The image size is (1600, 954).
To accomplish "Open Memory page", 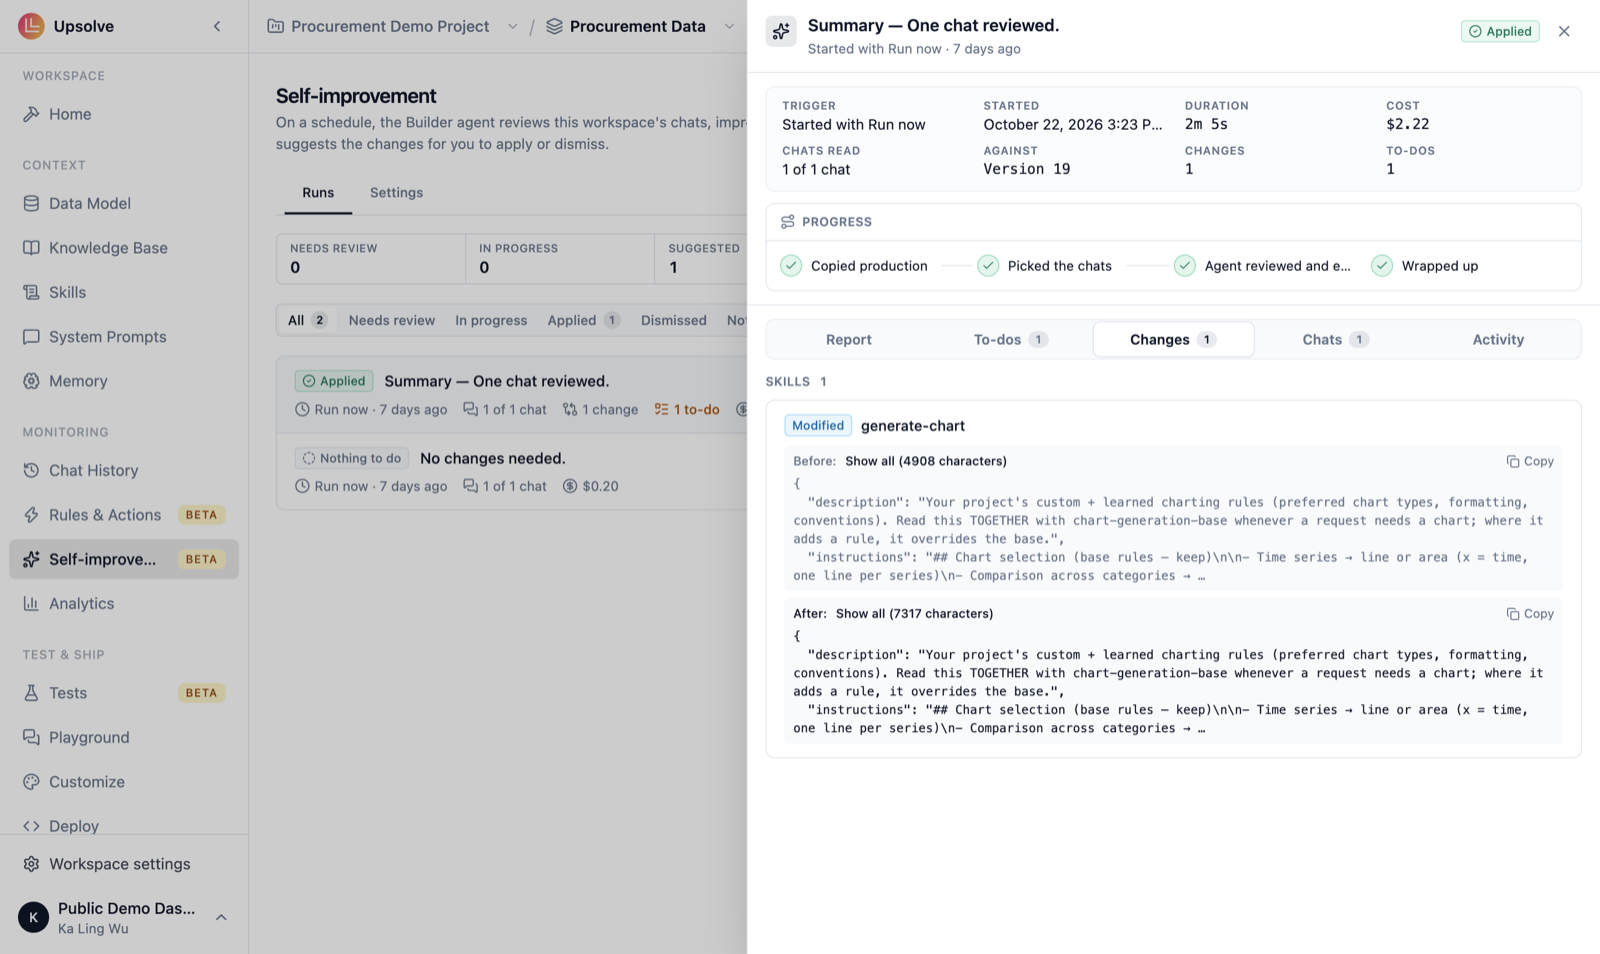I will 124,381.
